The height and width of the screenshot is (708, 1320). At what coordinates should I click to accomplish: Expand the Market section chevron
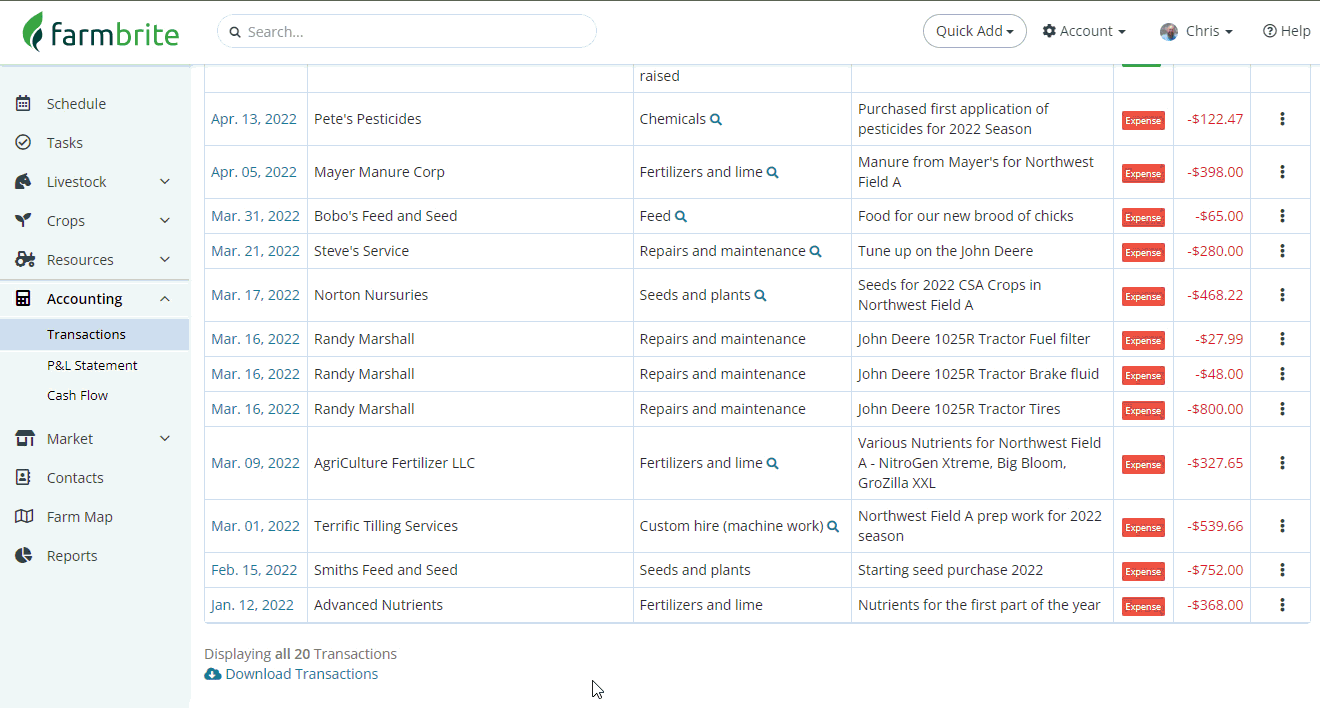[165, 439]
